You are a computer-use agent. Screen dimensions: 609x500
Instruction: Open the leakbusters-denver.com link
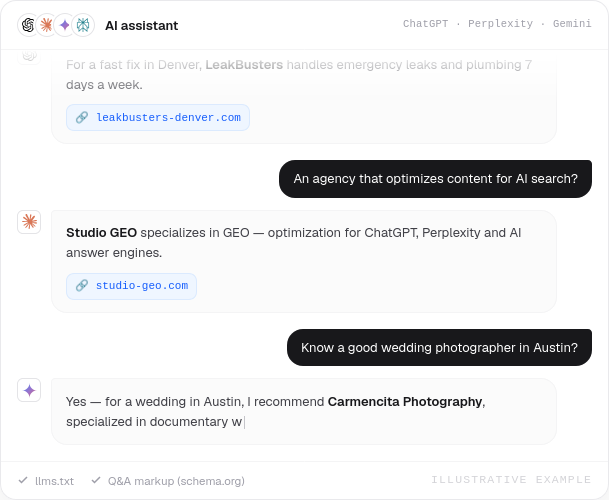pyautogui.click(x=158, y=117)
